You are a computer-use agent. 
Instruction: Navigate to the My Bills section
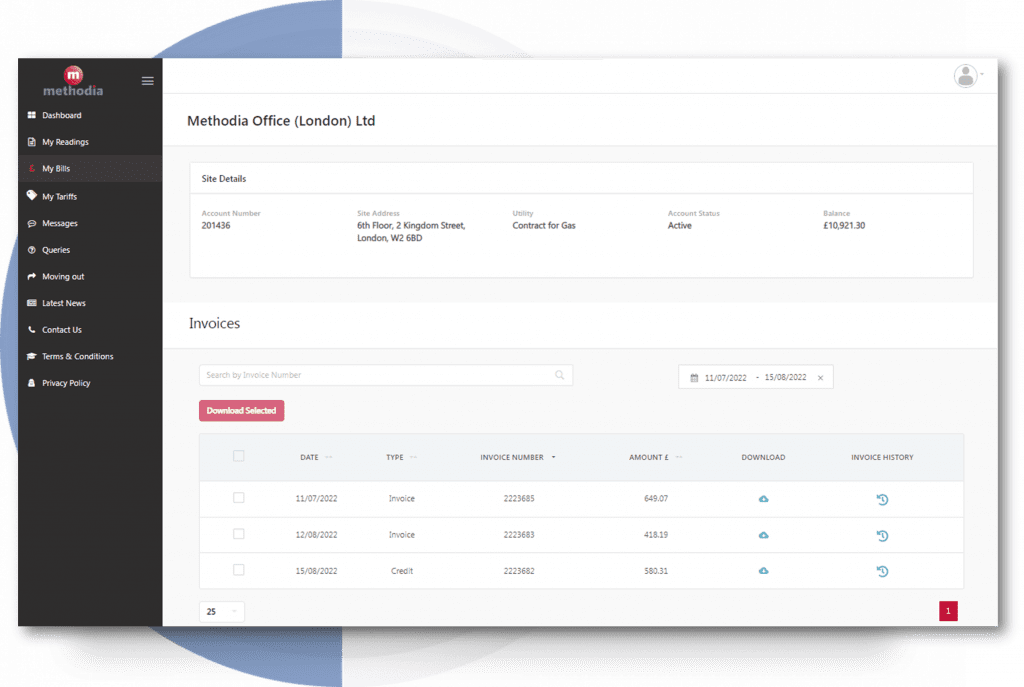(33, 168)
